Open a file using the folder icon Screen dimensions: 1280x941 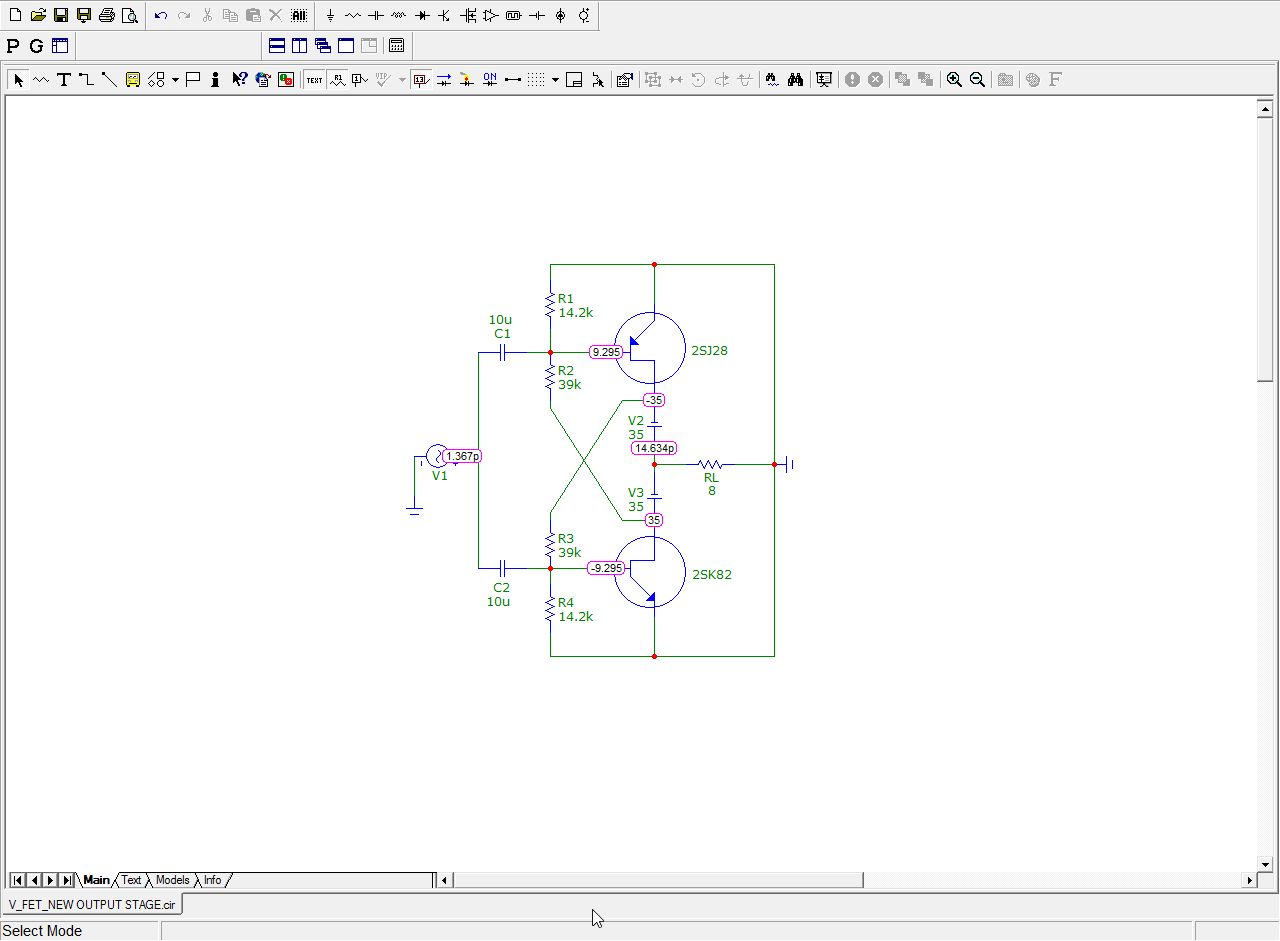38,15
